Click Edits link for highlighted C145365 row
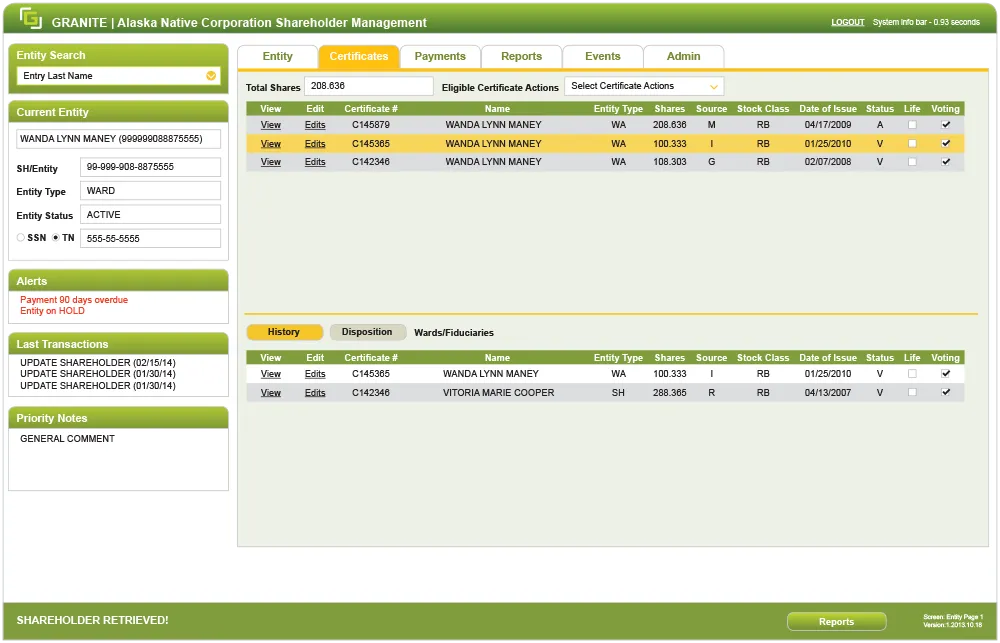The width and height of the screenshot is (1000, 643). (315, 144)
